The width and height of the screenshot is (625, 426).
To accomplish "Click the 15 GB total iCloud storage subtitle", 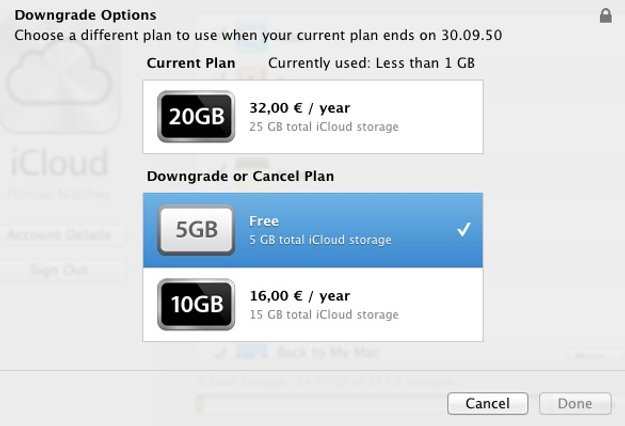I will pos(324,314).
